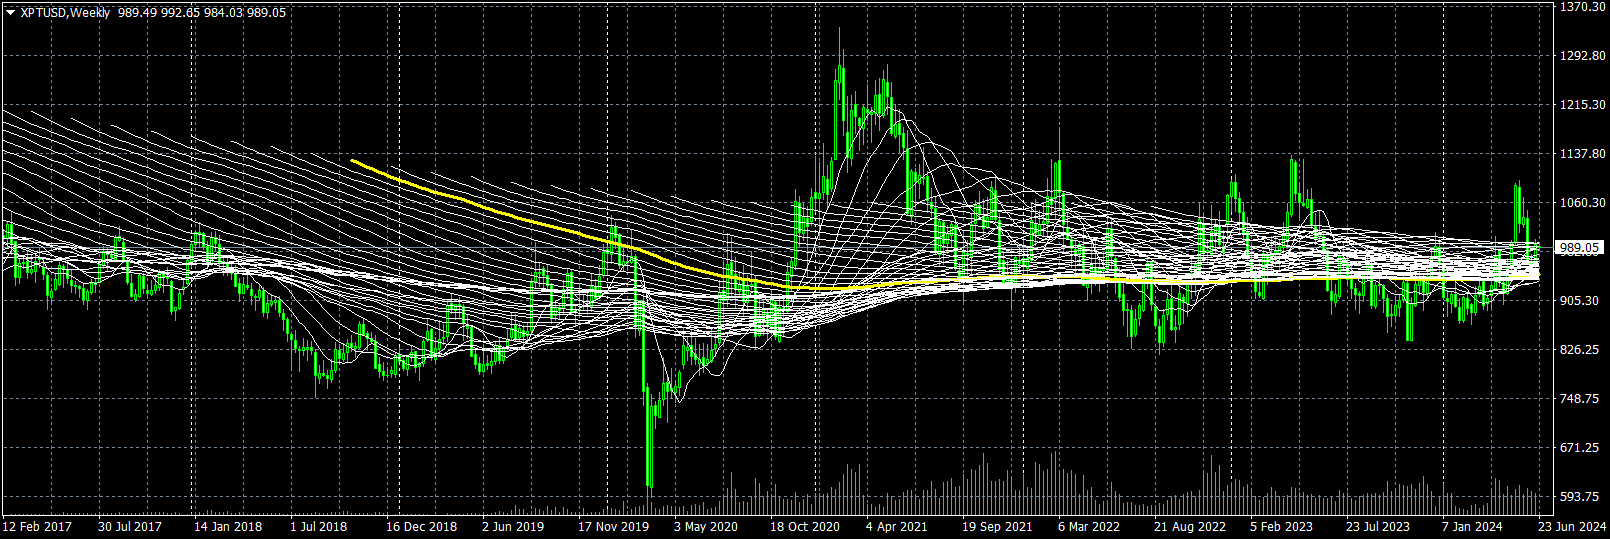Image resolution: width=1610 pixels, height=539 pixels.
Task: Click the 1370.30 price scale label
Action: point(1582,7)
